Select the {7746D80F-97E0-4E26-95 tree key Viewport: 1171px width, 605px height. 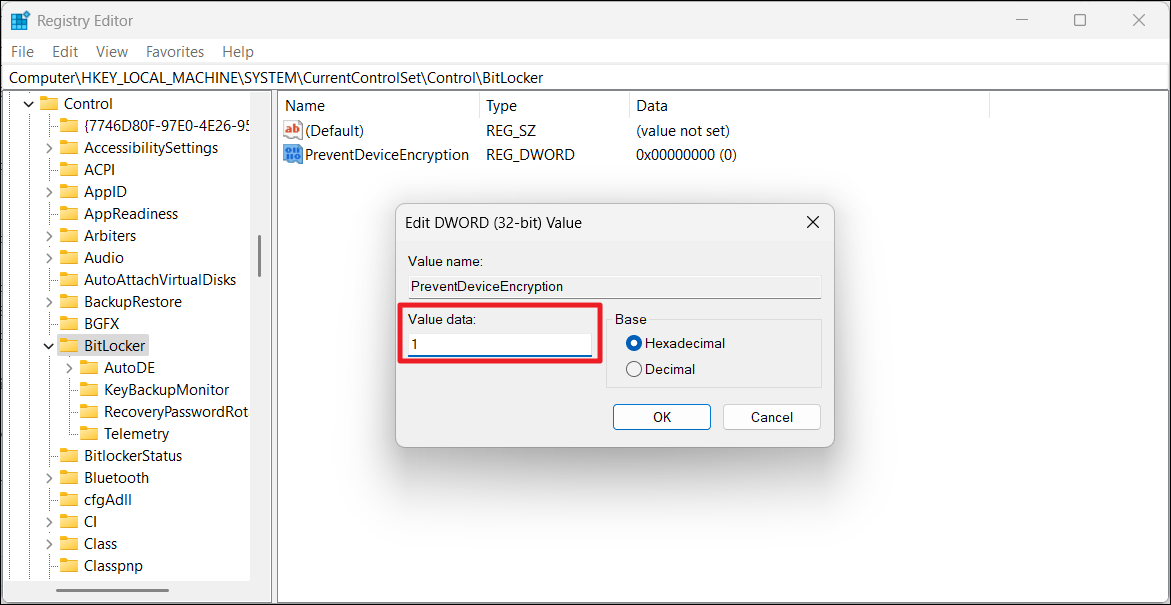(166, 125)
